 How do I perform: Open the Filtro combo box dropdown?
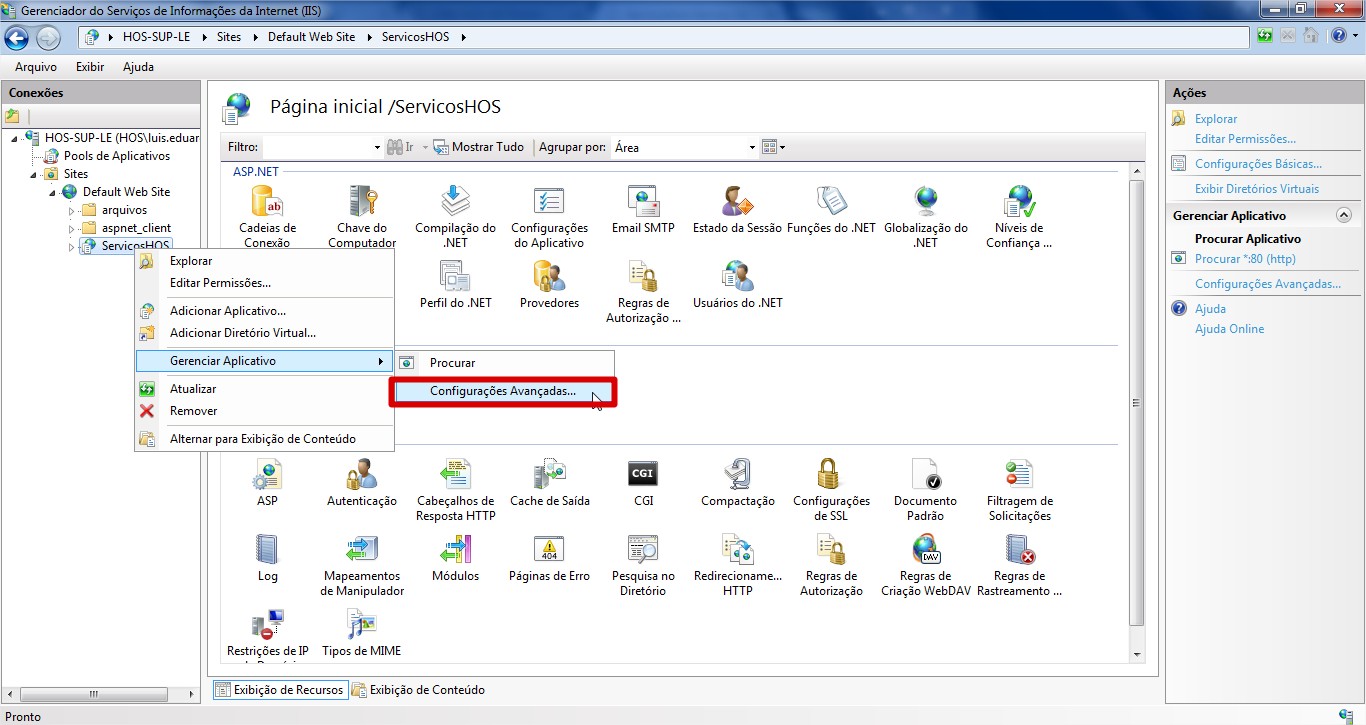click(377, 148)
